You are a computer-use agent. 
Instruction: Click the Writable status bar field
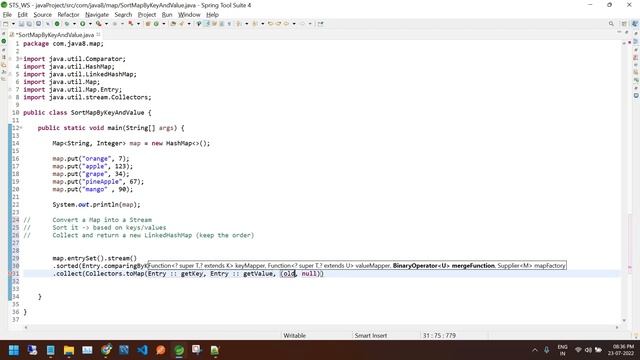pyautogui.click(x=294, y=336)
